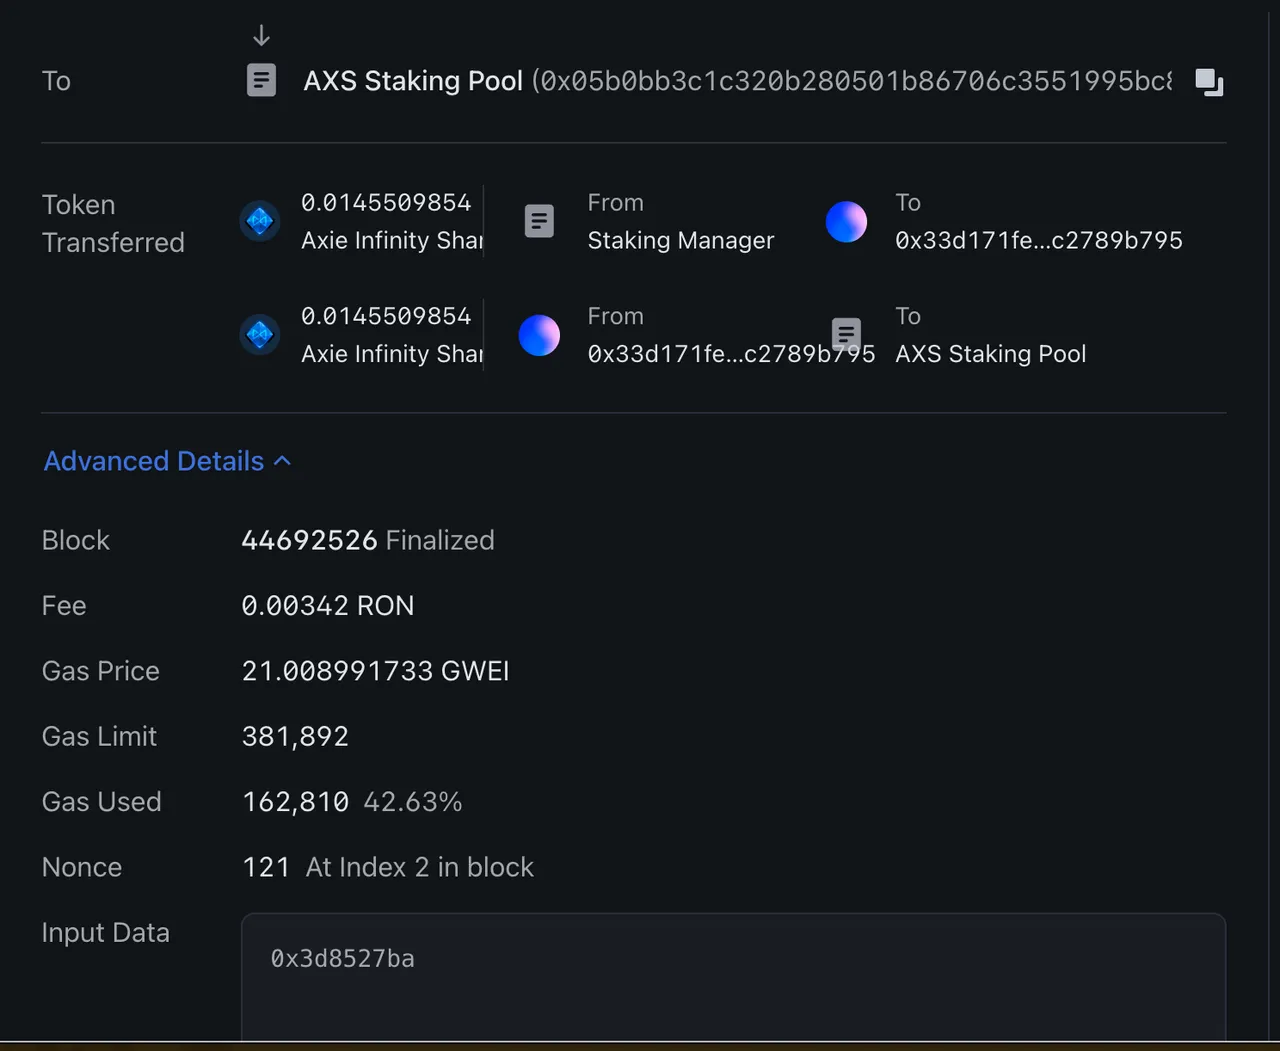This screenshot has height=1051, width=1280.
Task: Click contract icon beside AXS Staking Pool heading
Action: [261, 80]
